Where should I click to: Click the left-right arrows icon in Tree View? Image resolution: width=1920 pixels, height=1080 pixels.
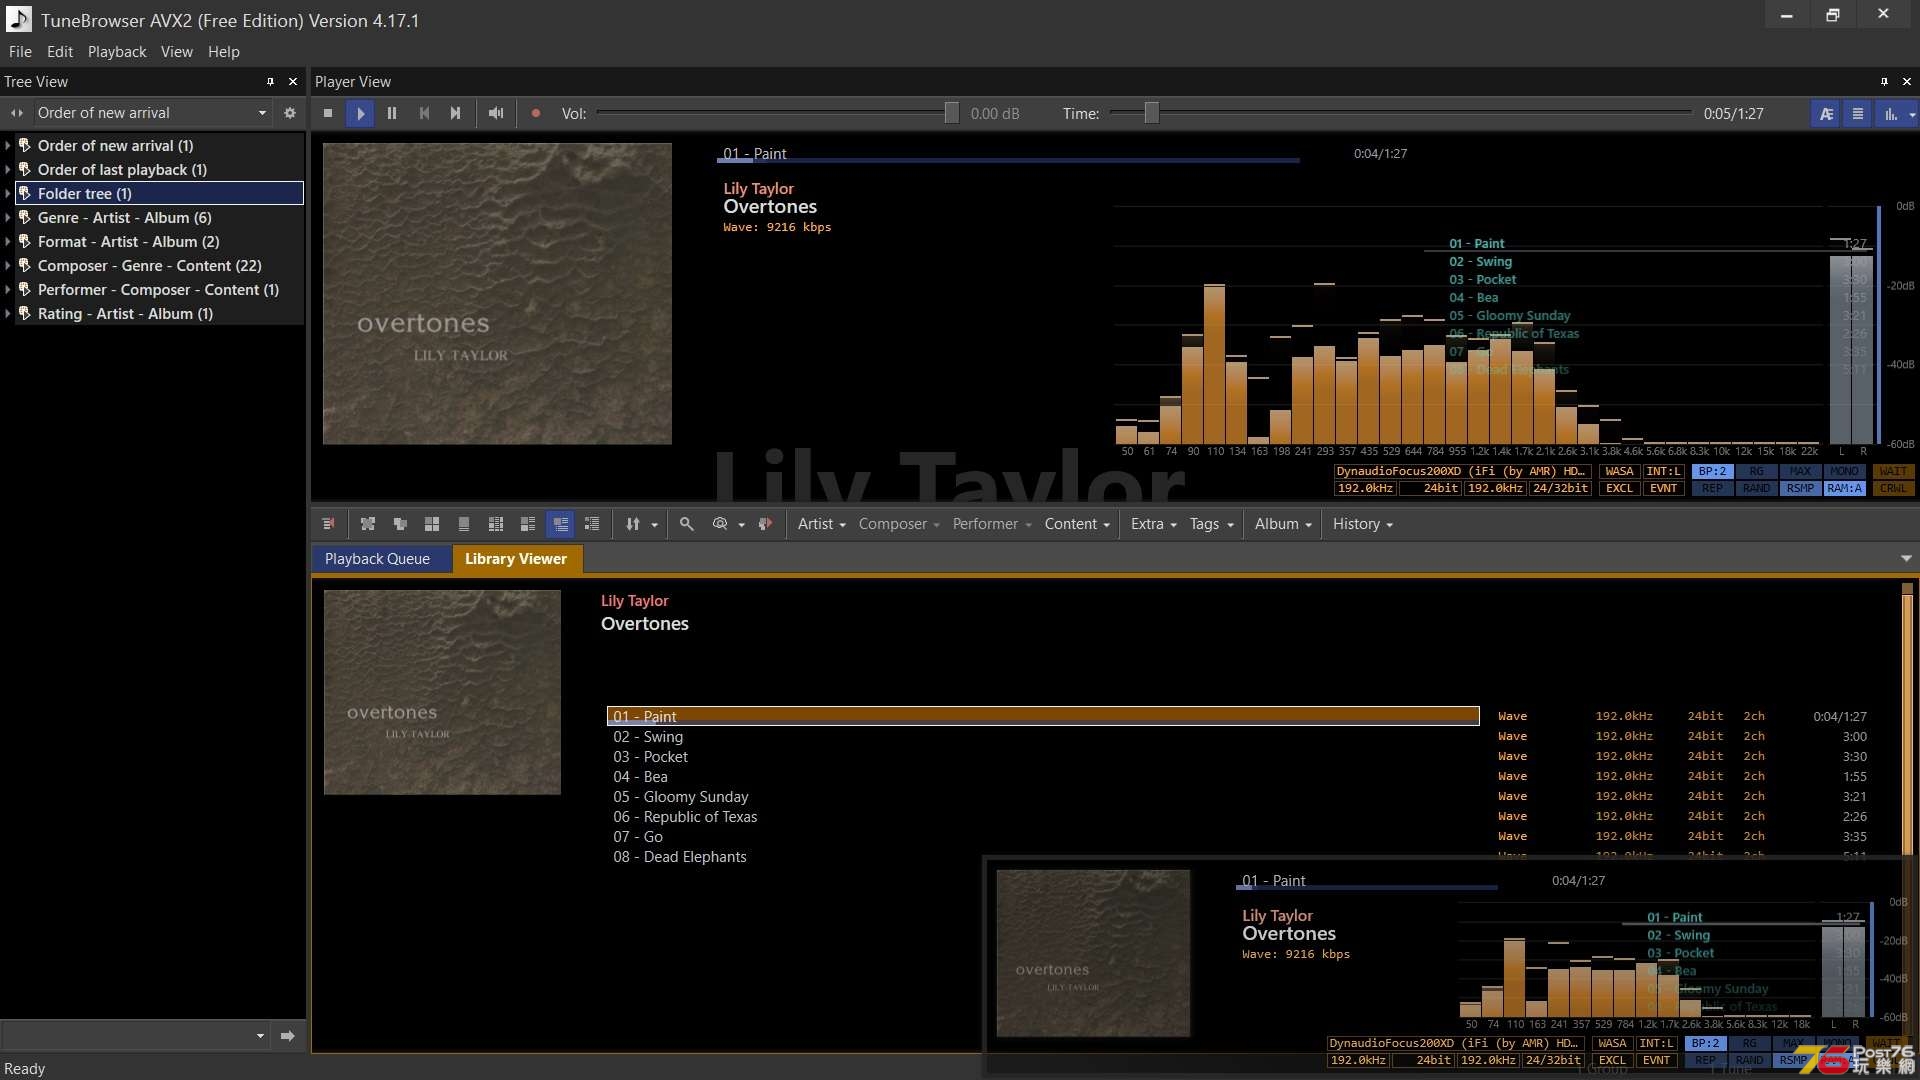tap(17, 113)
